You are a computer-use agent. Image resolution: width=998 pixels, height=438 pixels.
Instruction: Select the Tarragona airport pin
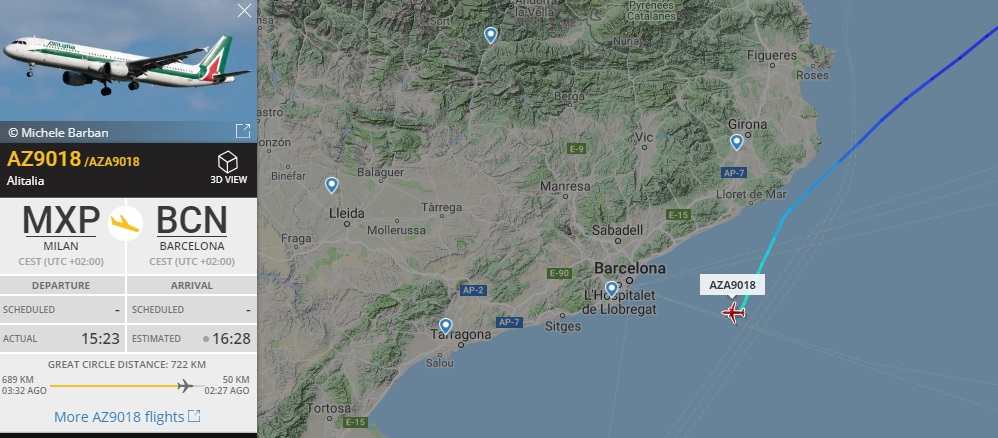click(446, 327)
